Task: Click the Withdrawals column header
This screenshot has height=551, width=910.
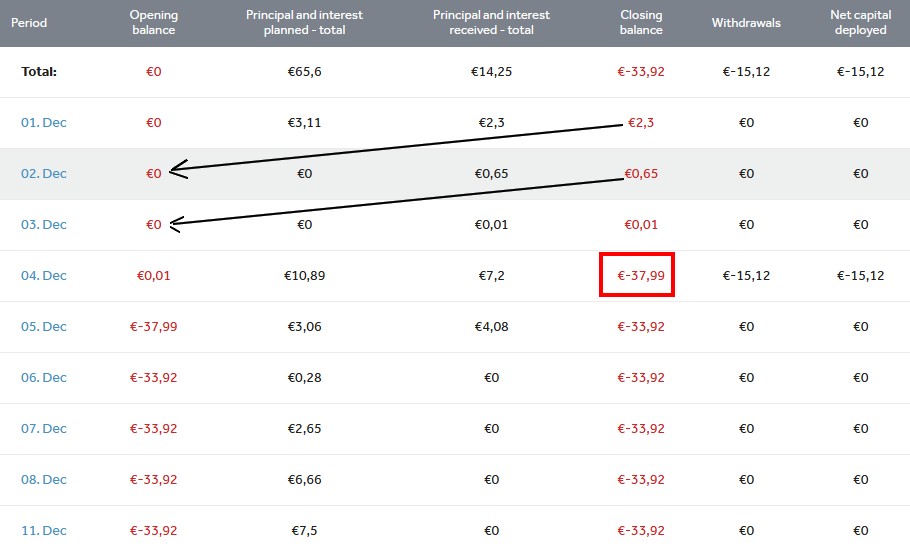Action: [x=746, y=23]
